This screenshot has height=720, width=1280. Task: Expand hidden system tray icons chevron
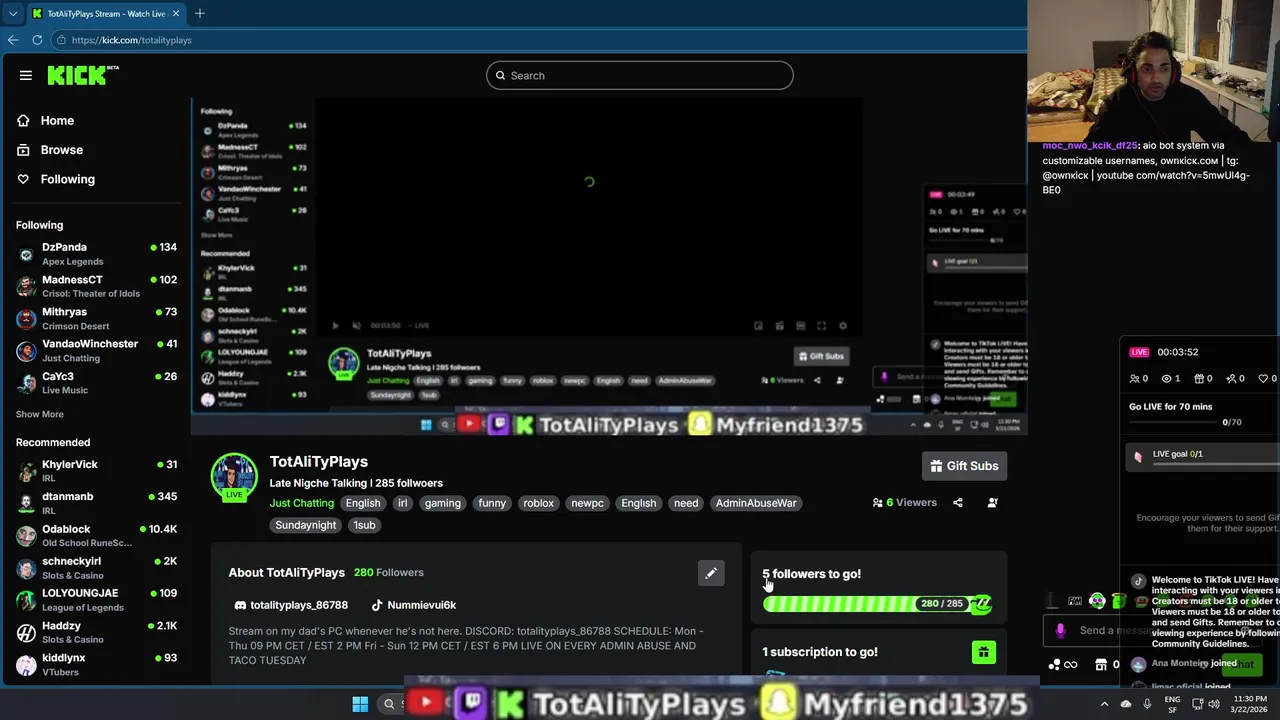point(1104,704)
